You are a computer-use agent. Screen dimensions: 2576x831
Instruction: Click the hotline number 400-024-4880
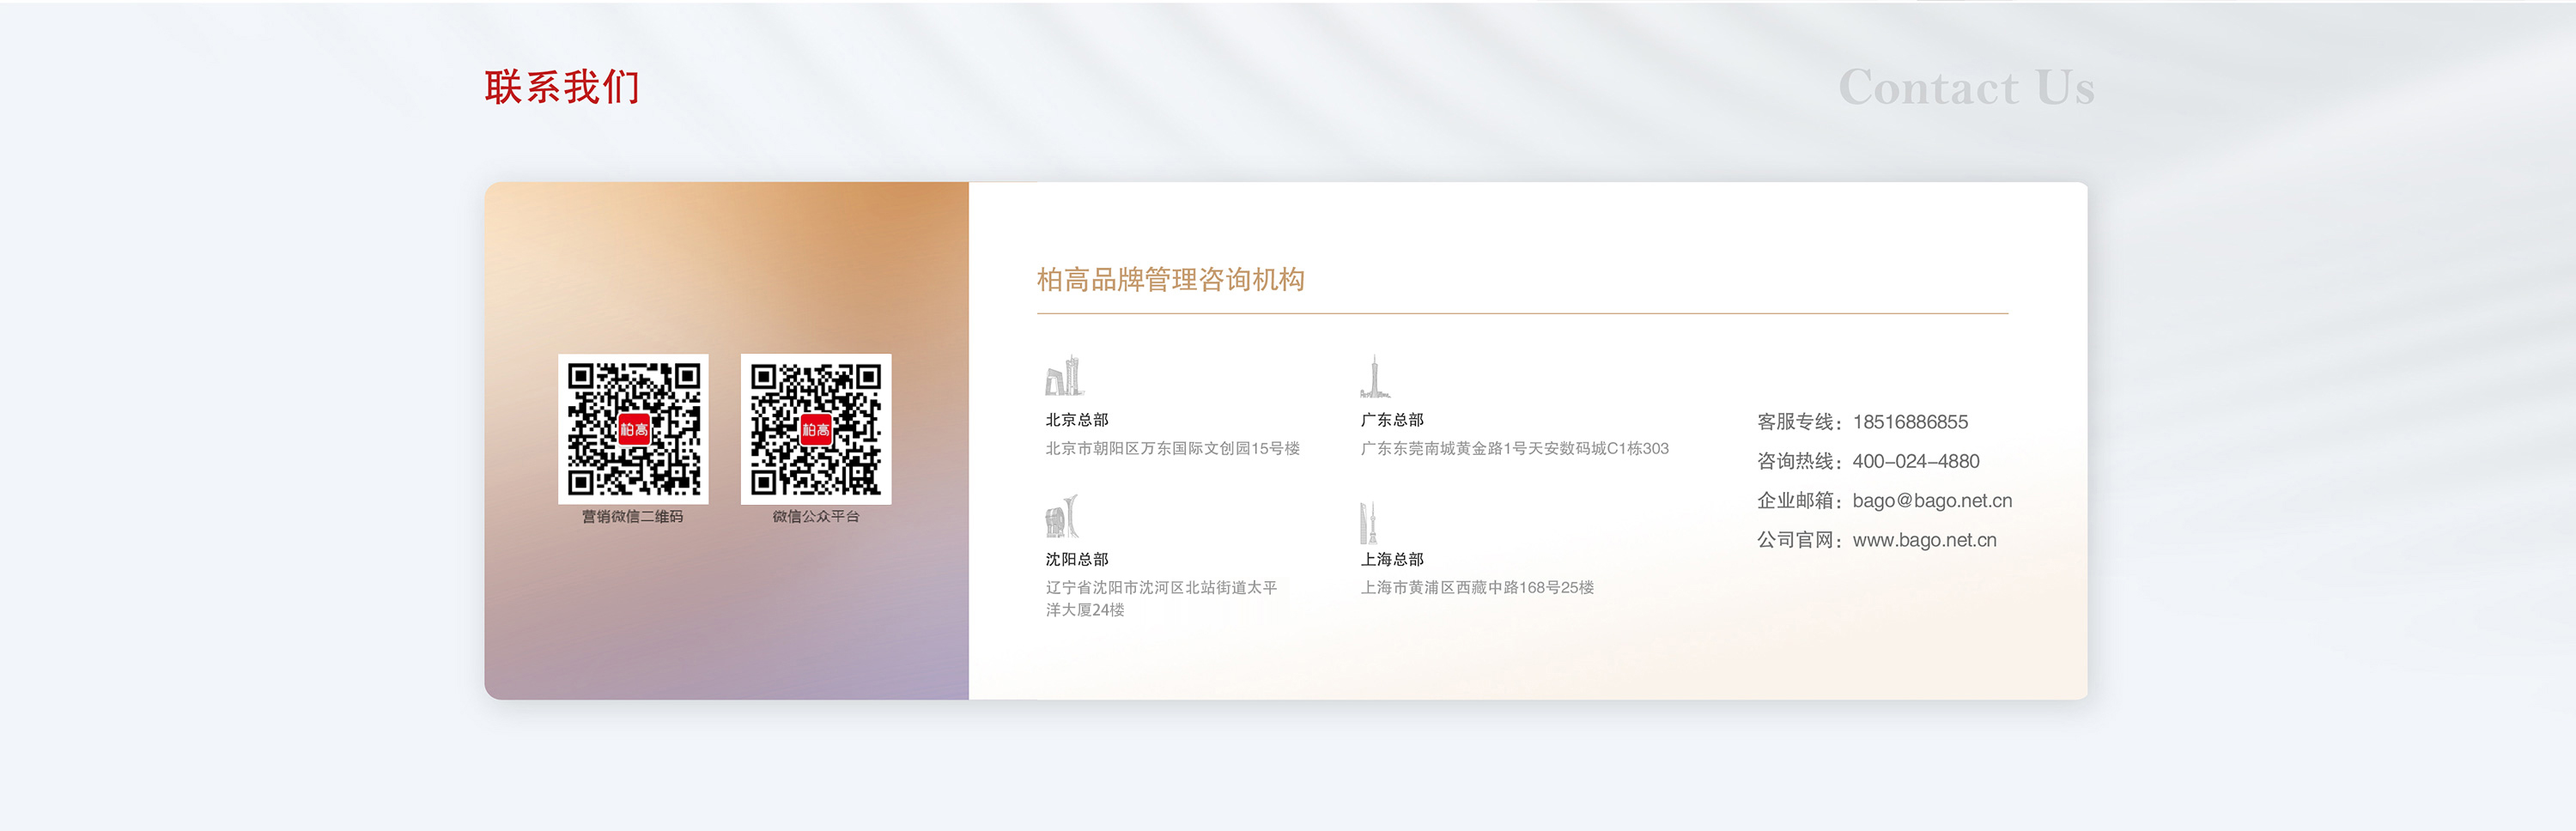click(1916, 461)
